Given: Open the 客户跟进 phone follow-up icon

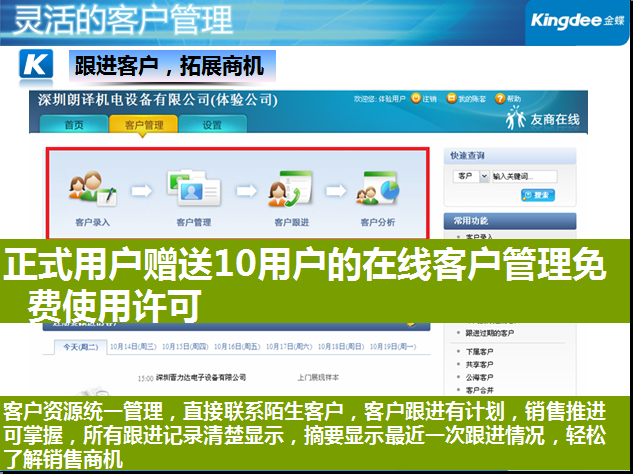Looking at the screenshot, I should coord(290,189).
